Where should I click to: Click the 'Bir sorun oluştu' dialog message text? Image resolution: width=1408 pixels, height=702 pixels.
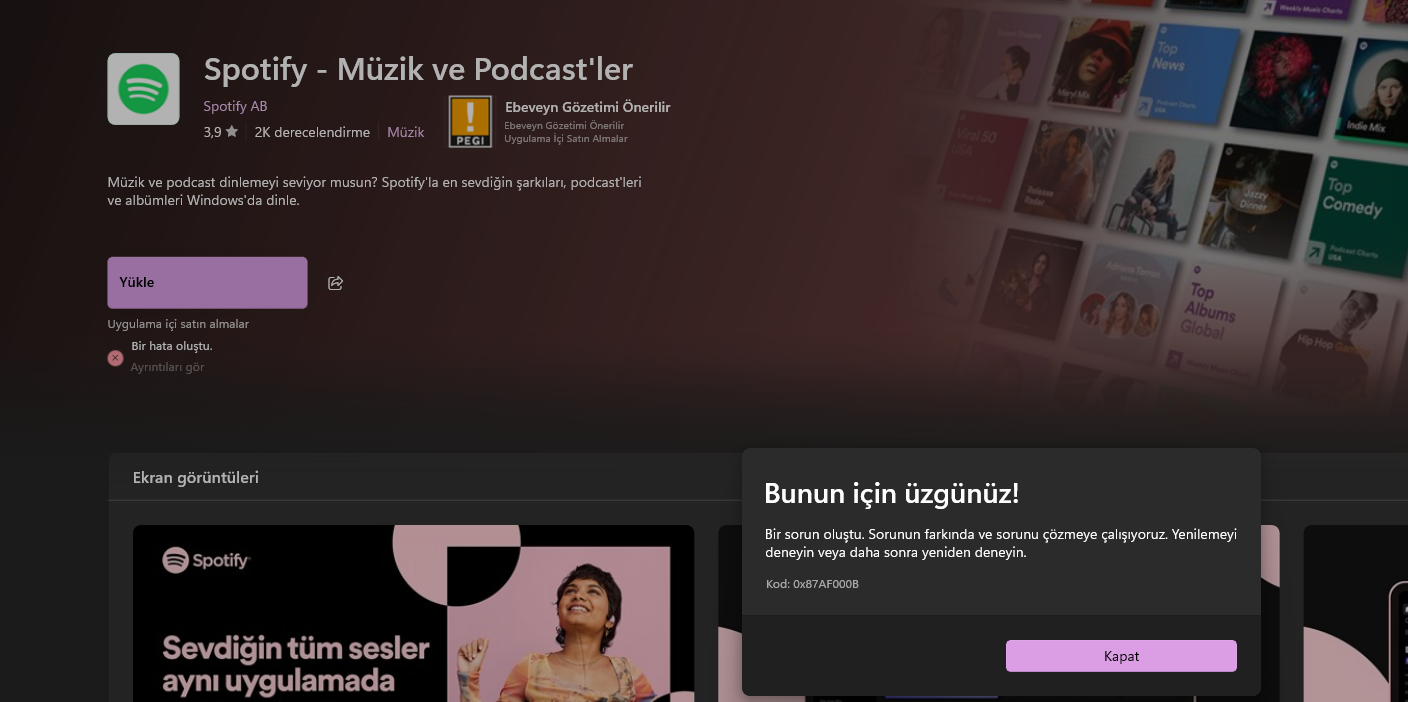tap(1001, 543)
